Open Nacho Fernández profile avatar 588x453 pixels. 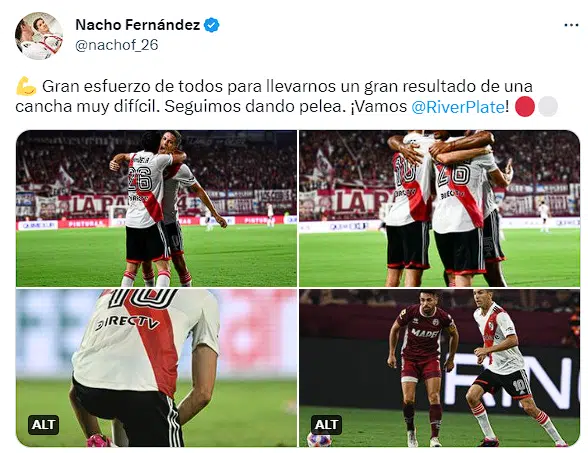(x=39, y=36)
